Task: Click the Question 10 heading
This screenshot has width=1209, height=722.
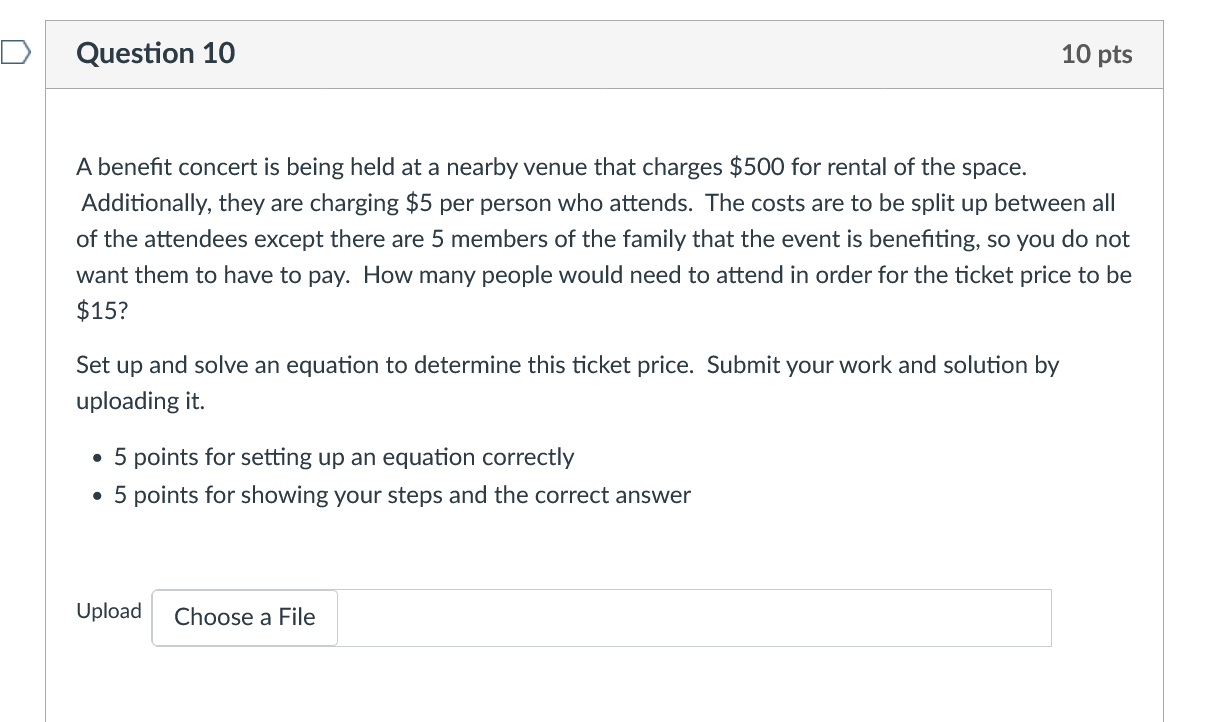Action: click(156, 53)
